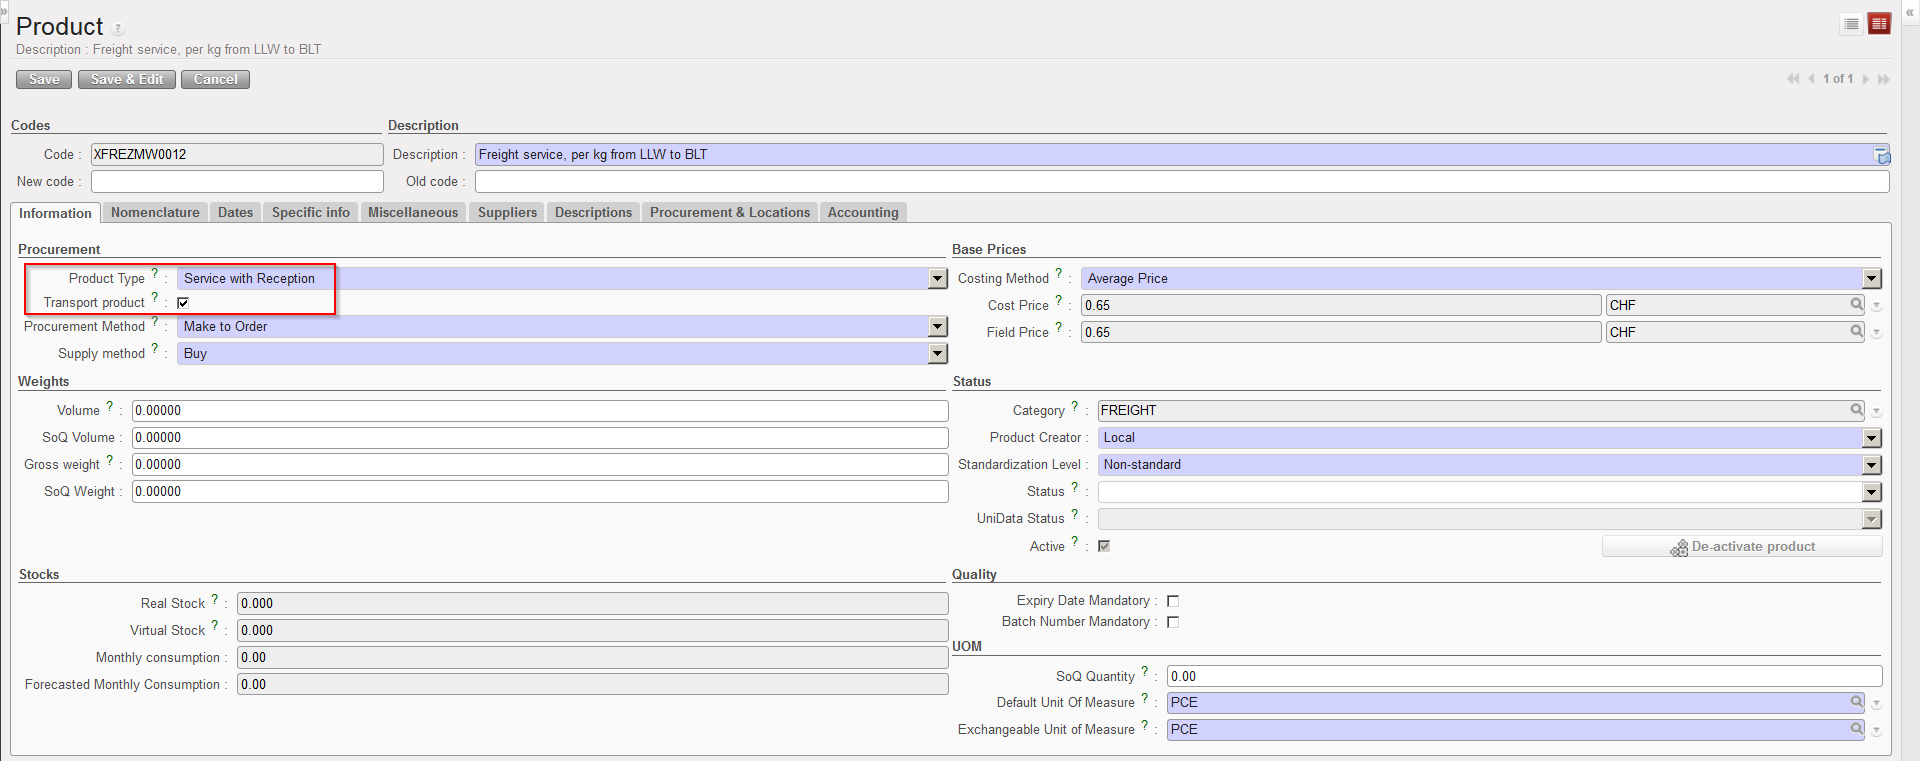Click the Cancel button
The image size is (1920, 761).
215,80
